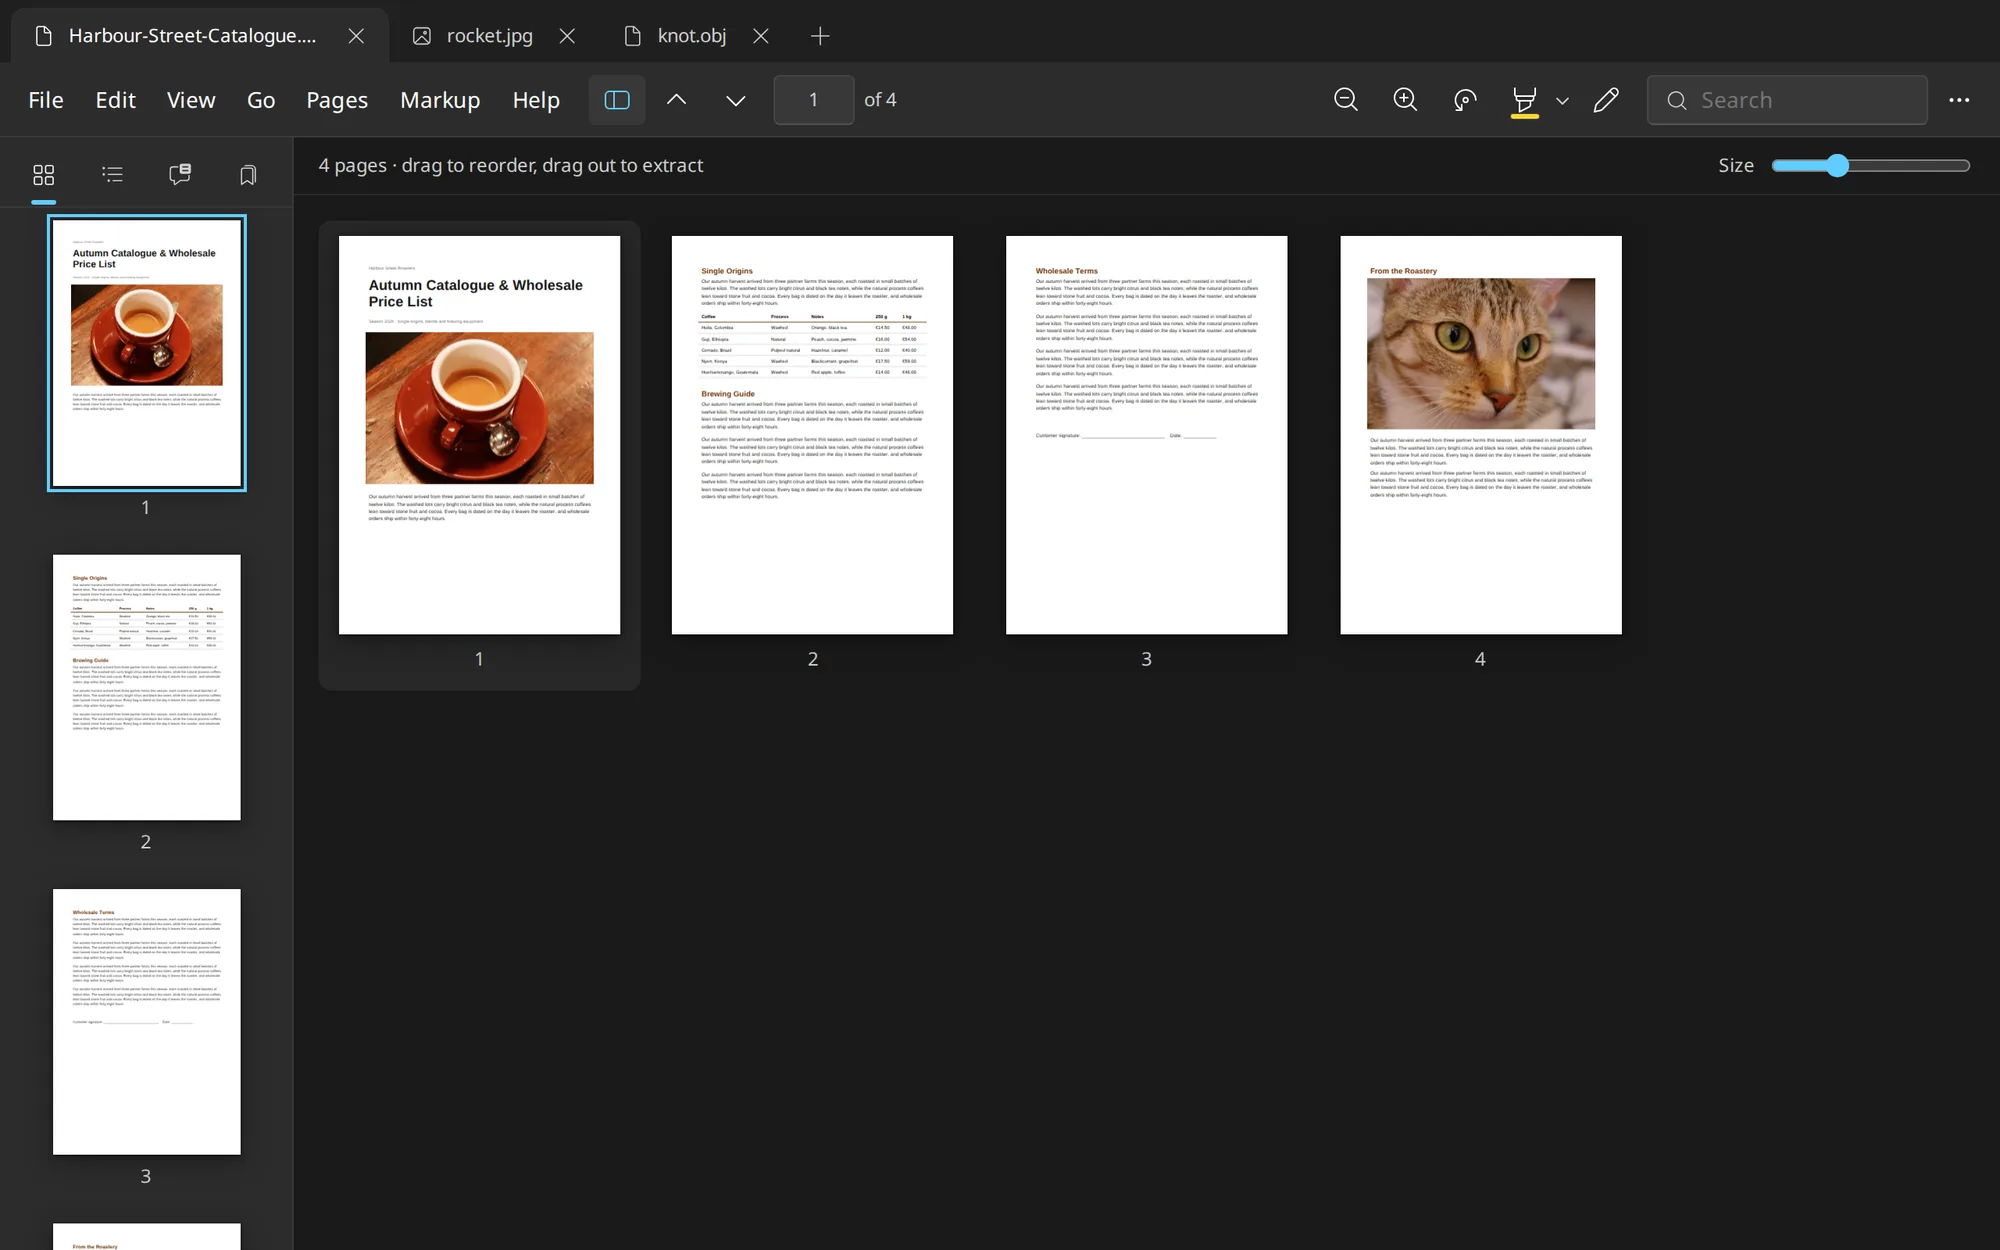Click the page number input field

pos(813,100)
